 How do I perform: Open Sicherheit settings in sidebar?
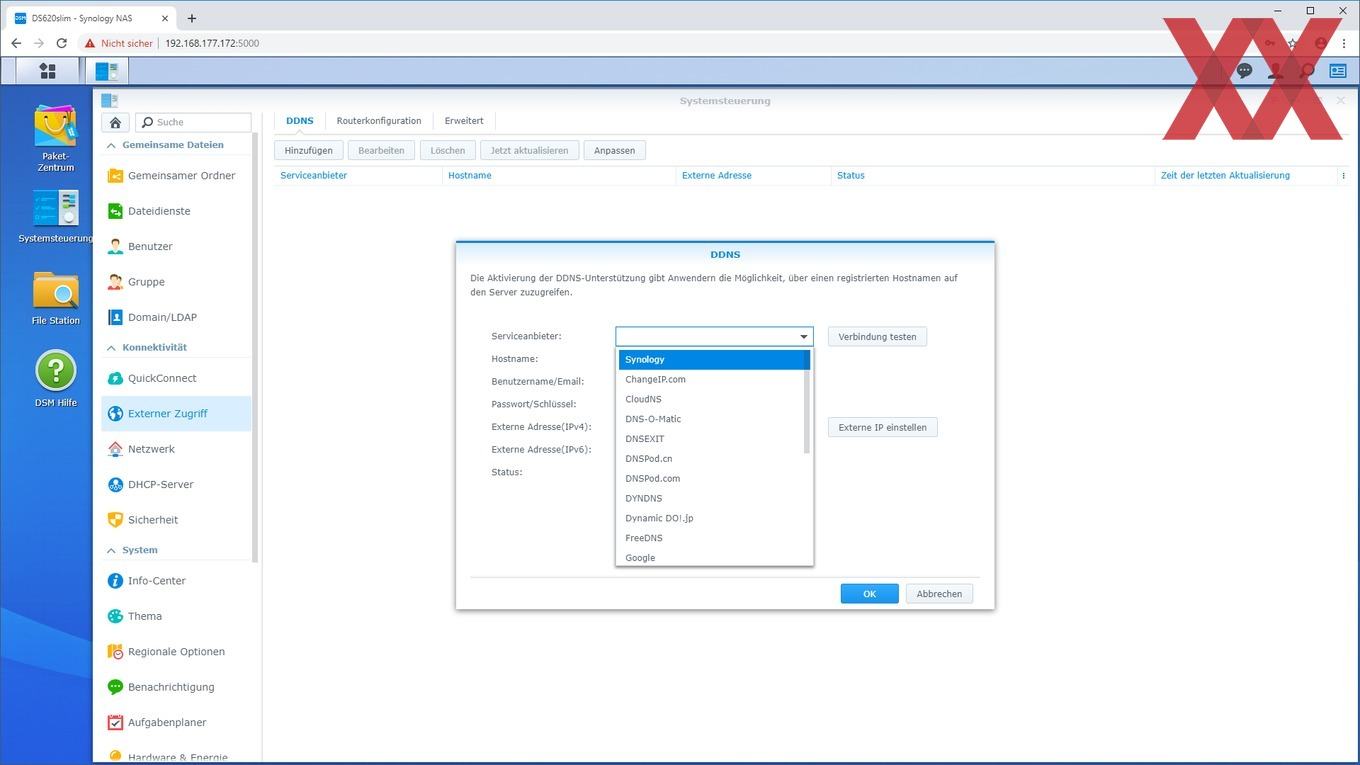pos(176,520)
